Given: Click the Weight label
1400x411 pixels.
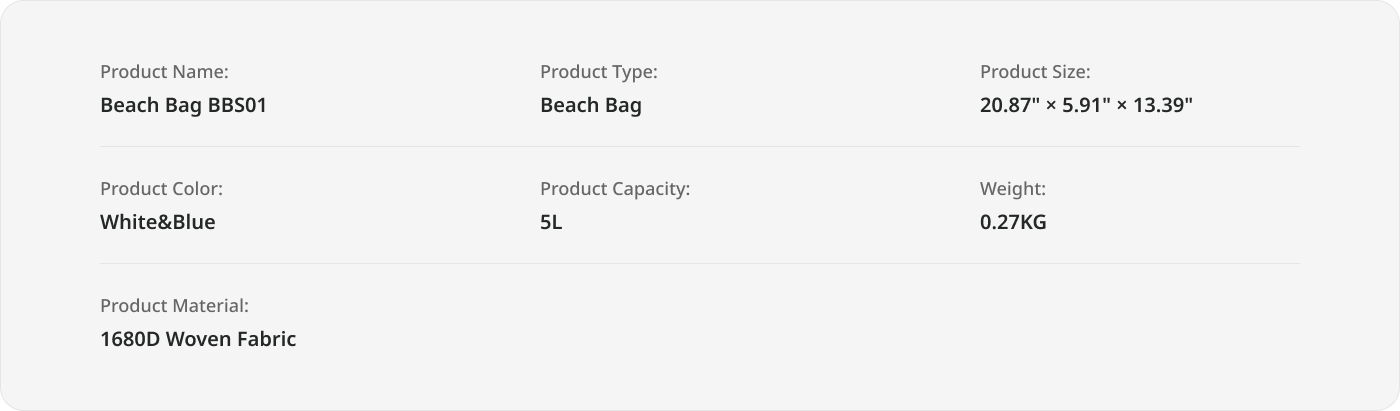Looking at the screenshot, I should [x=1013, y=189].
